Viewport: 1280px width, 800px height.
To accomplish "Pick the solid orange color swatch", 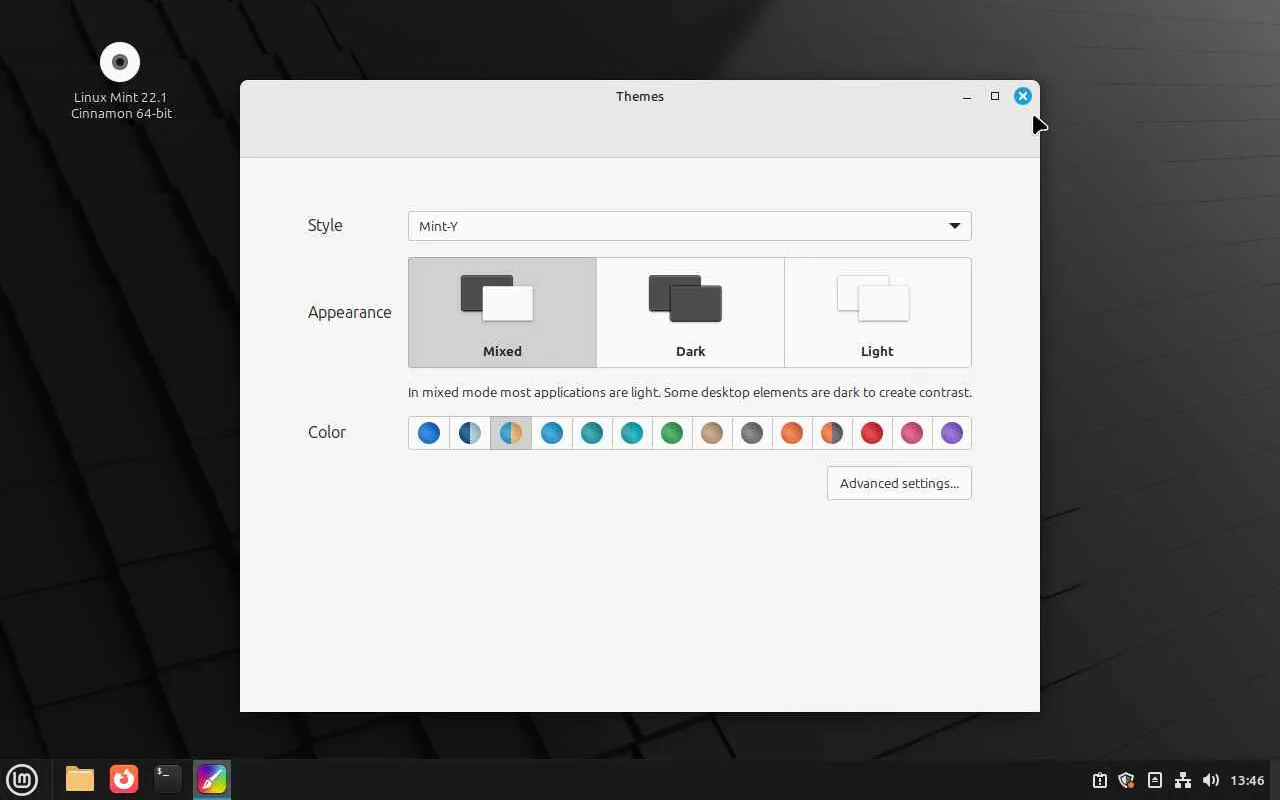I will (x=792, y=433).
